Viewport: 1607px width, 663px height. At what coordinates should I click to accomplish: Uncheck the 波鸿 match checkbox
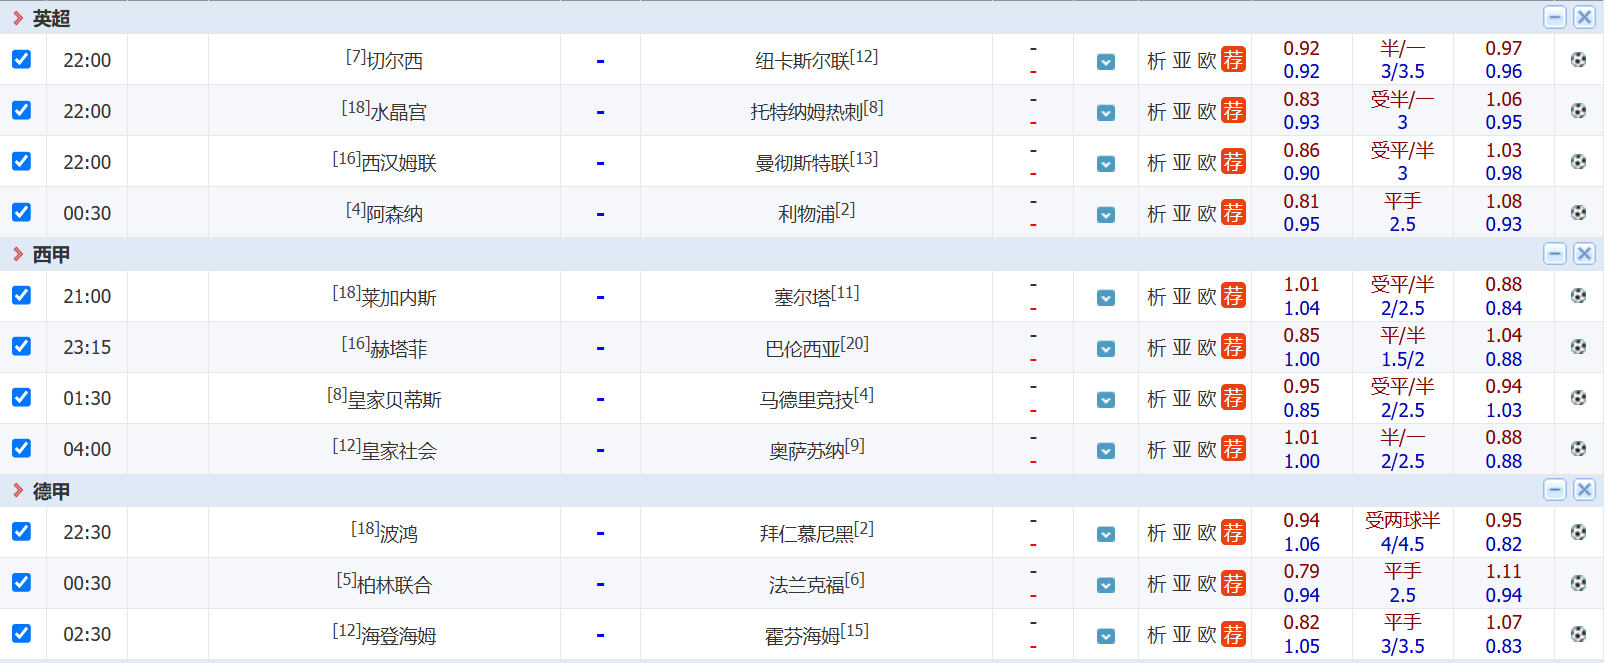coord(21,531)
